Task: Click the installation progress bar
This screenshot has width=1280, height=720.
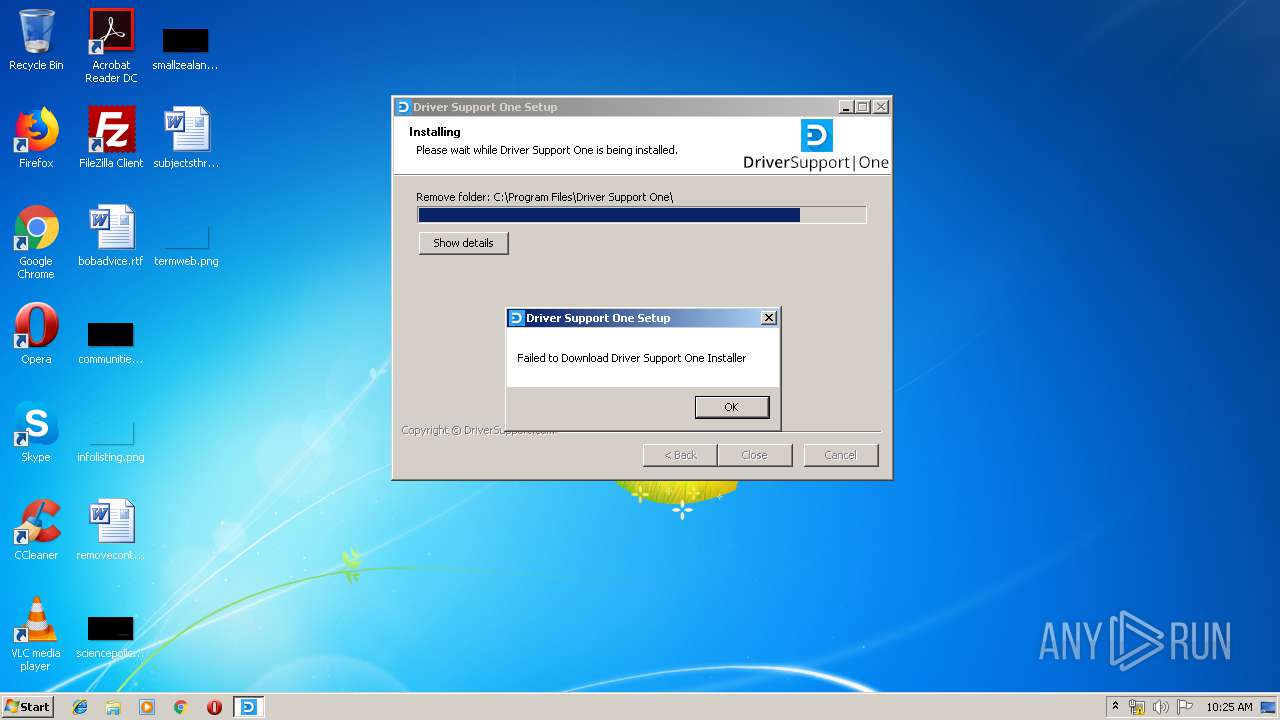Action: pyautogui.click(x=641, y=215)
